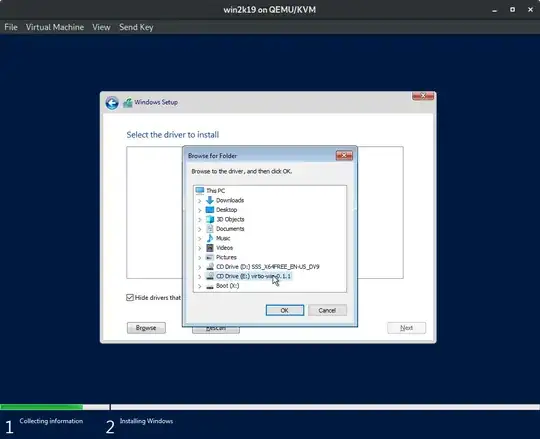This screenshot has width=540, height=439.
Task: Click the Windows Setup title icon
Action: click(128, 103)
